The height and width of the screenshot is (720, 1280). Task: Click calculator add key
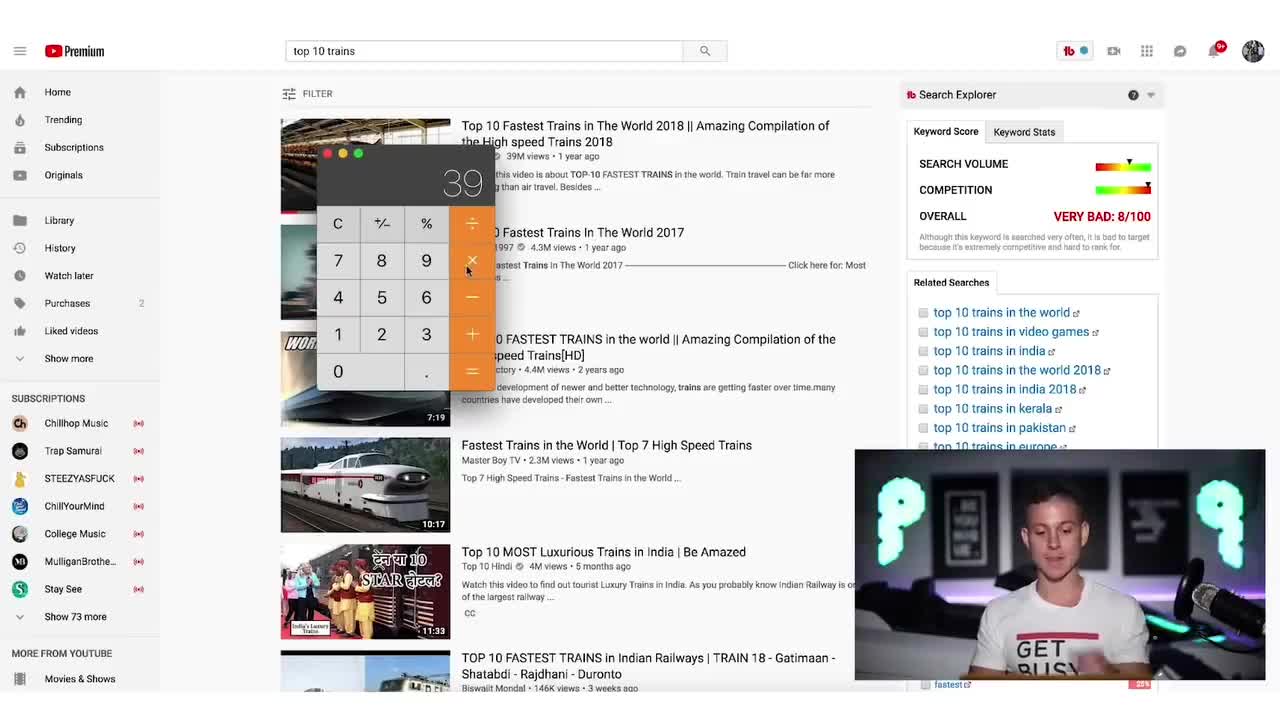click(472, 335)
